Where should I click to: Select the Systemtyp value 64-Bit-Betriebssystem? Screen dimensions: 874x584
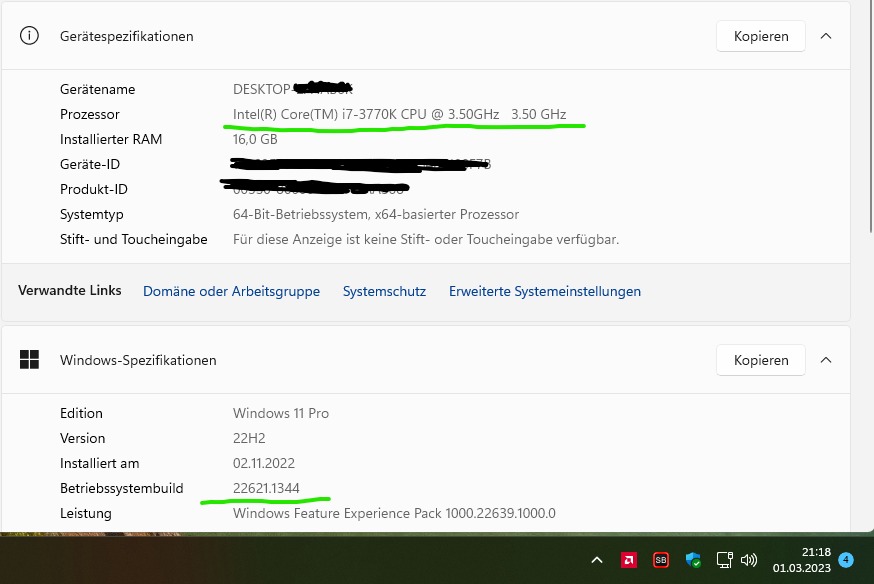tap(376, 215)
